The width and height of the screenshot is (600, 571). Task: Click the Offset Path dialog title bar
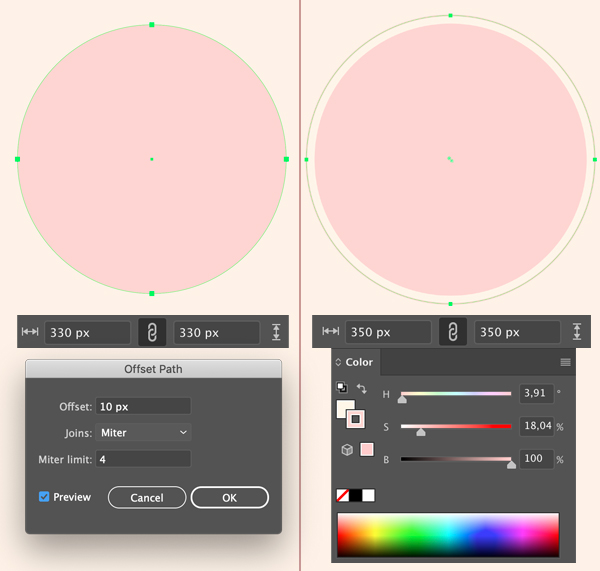(153, 369)
